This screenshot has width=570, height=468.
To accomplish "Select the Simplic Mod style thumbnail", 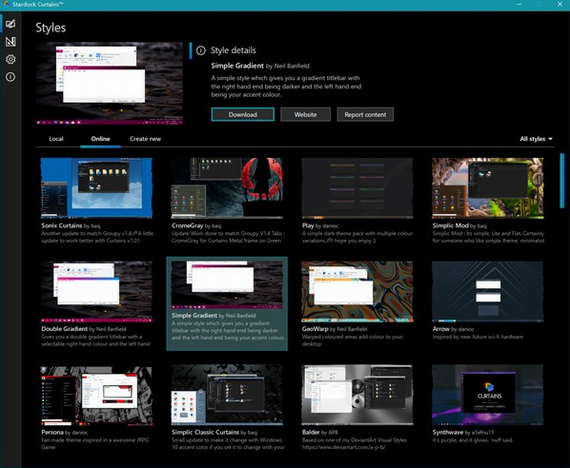I will pos(487,188).
